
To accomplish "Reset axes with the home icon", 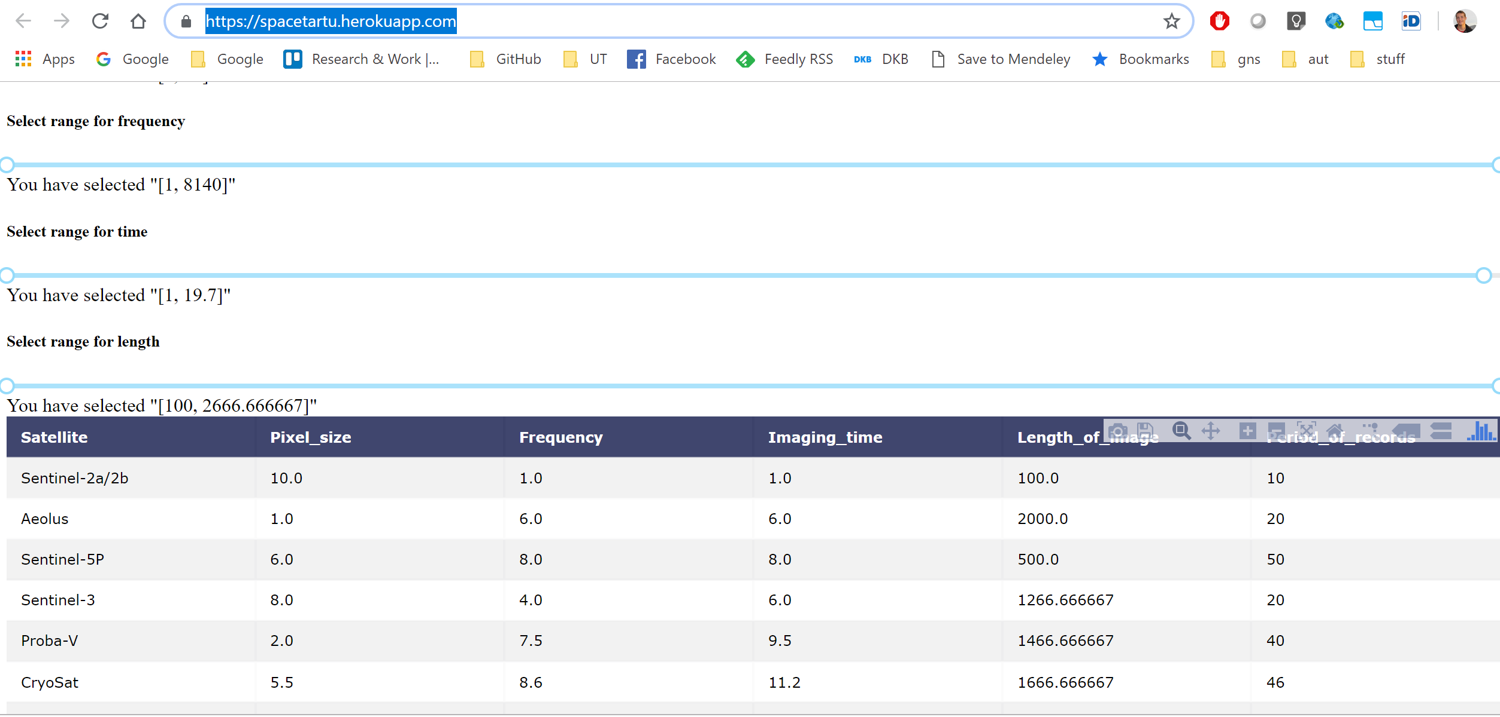I will coord(1335,431).
